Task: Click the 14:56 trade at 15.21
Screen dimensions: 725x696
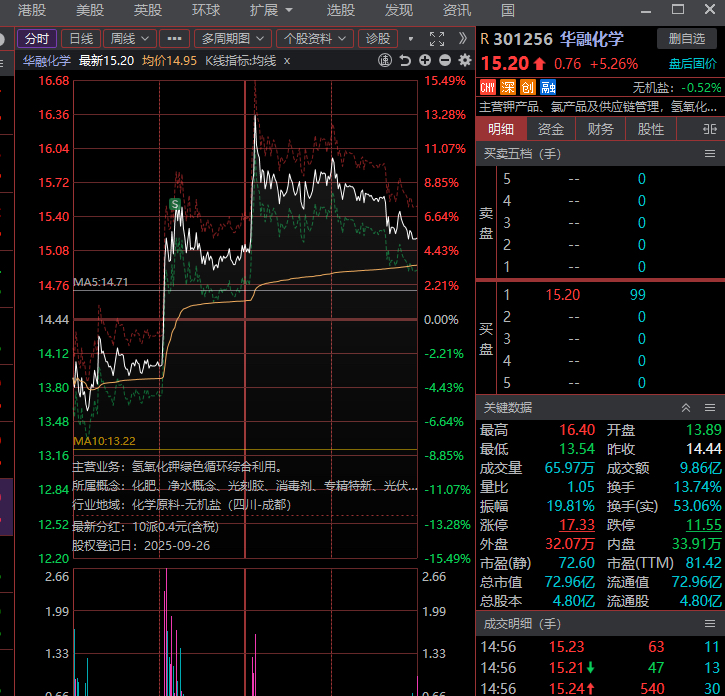Action: point(600,668)
